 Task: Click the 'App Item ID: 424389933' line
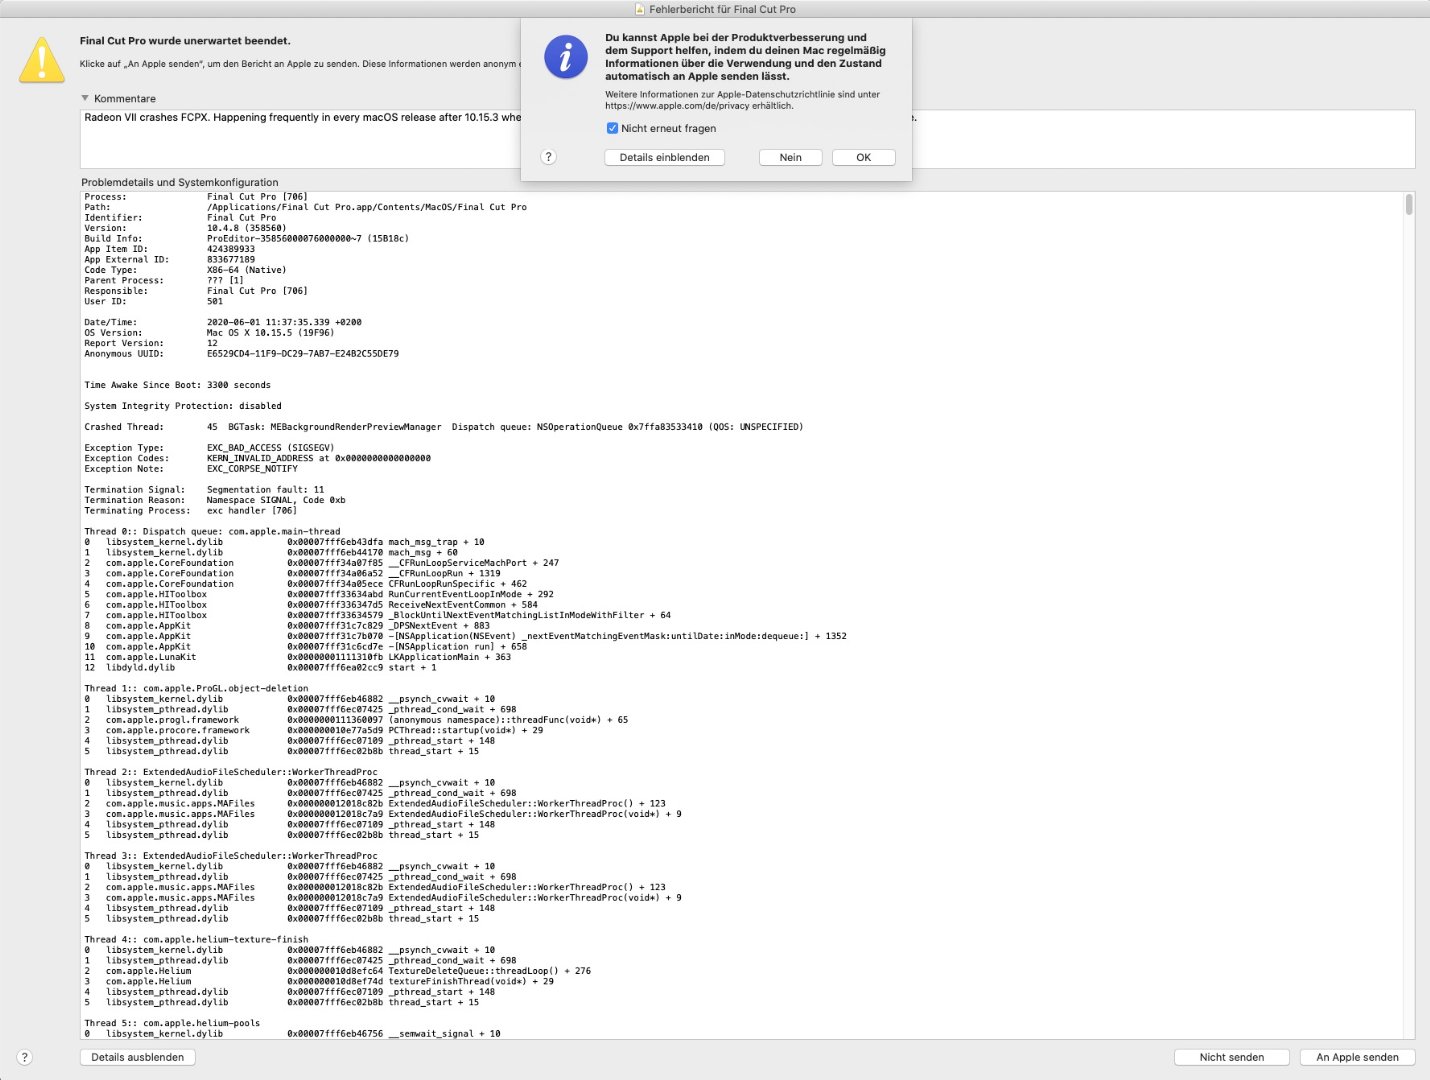[x=169, y=249]
